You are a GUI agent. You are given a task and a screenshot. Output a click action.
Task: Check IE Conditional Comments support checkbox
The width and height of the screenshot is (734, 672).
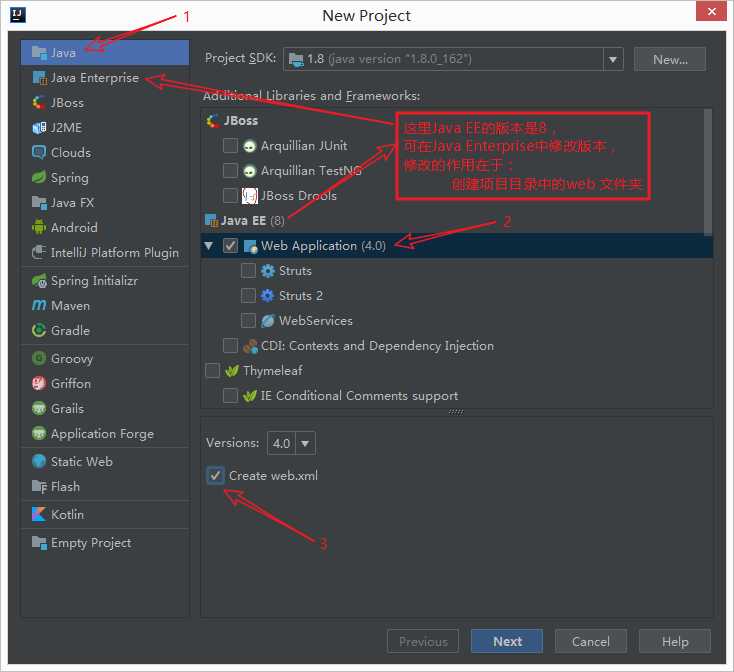click(230, 395)
